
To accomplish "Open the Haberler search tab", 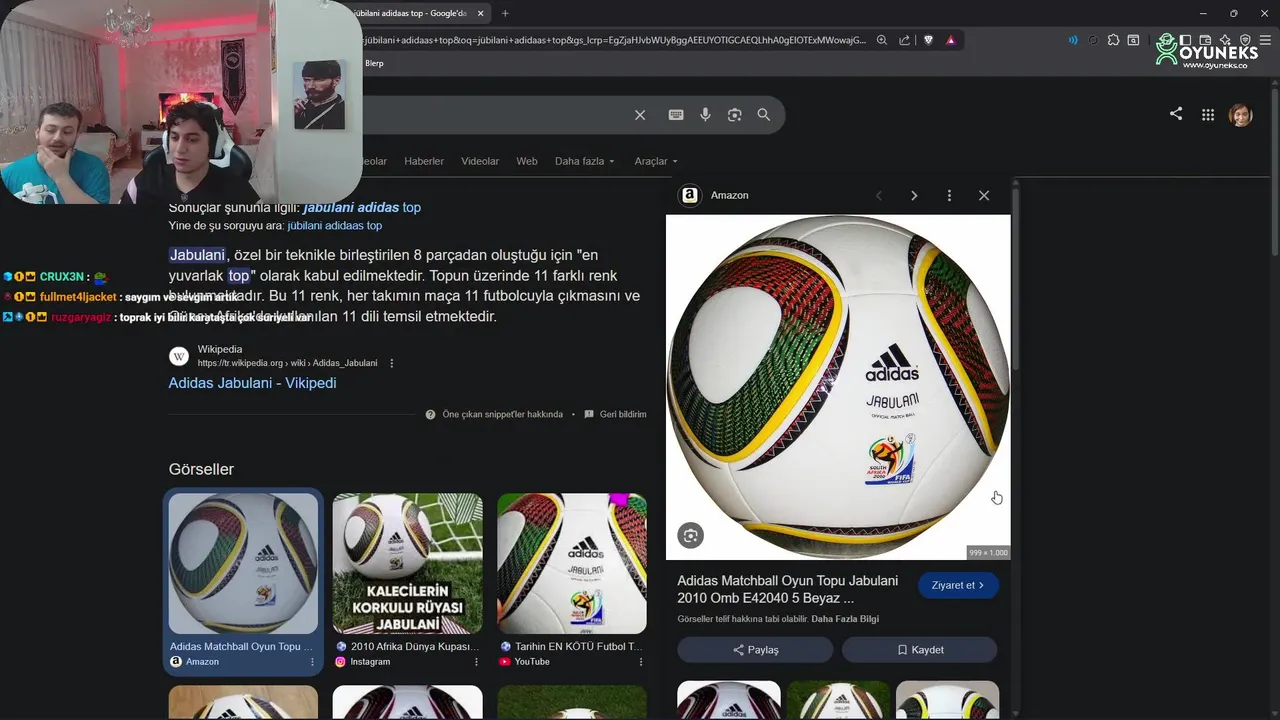I will click(424, 161).
